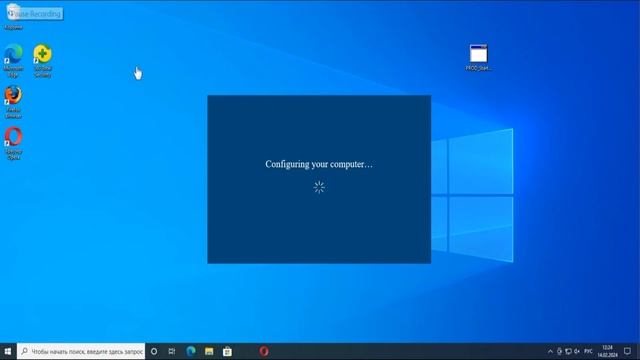Open Microsoft Store from the taskbar
The width and height of the screenshot is (640, 360).
(x=227, y=351)
